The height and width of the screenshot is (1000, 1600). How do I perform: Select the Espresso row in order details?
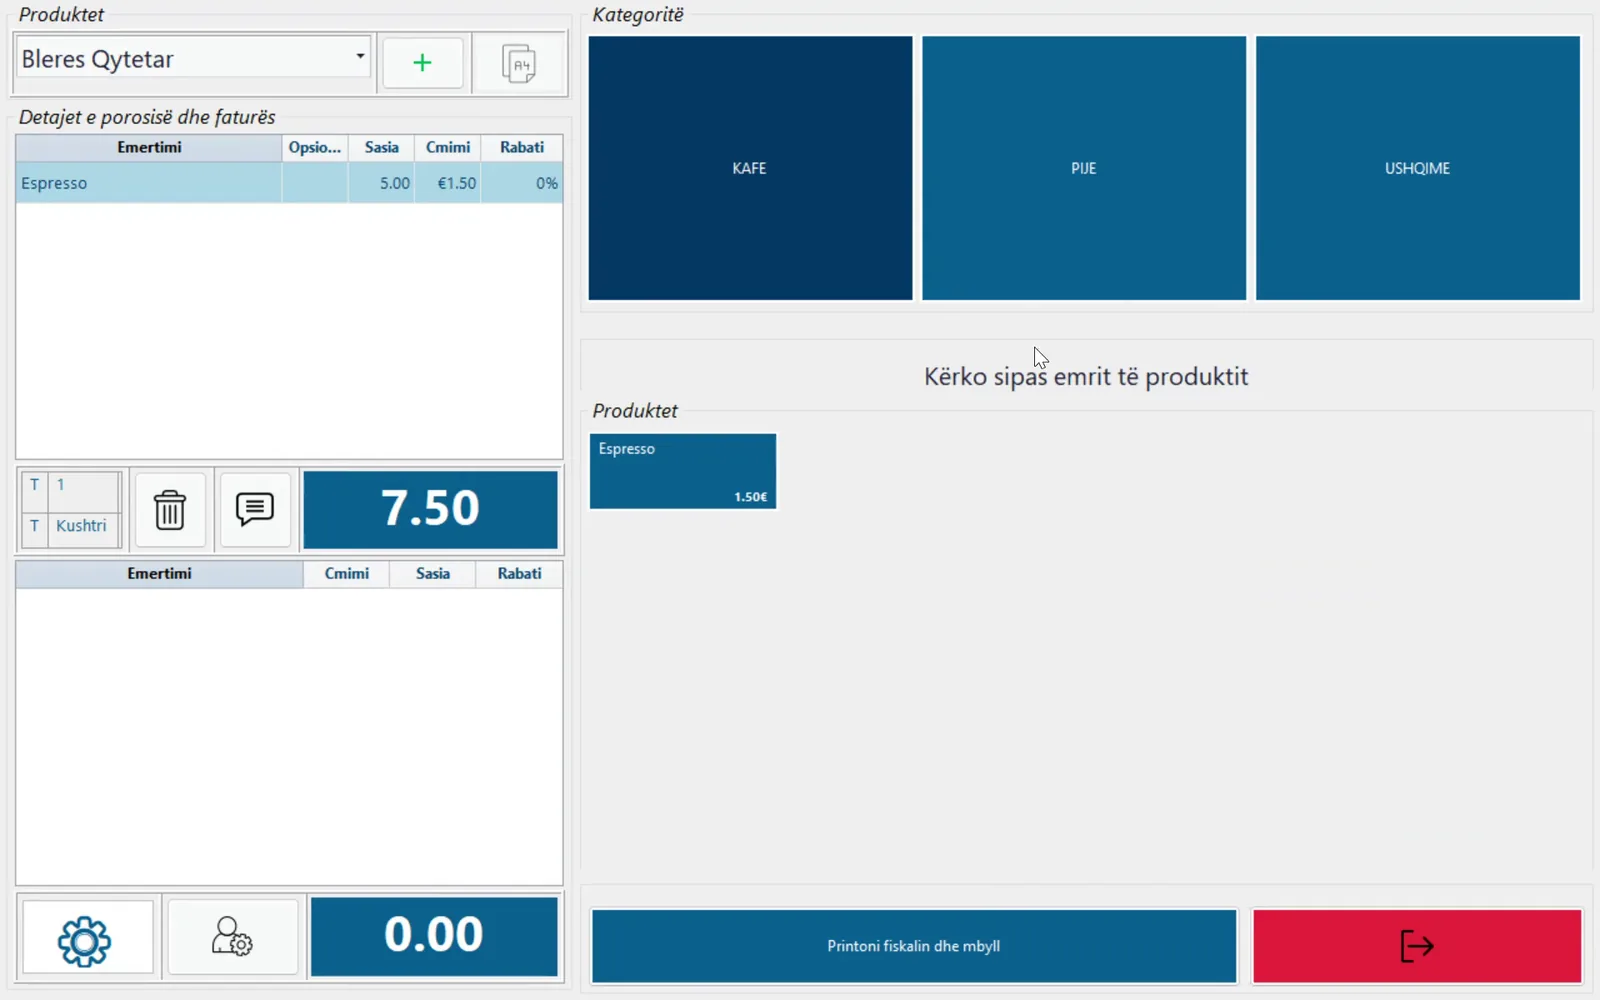click(289, 183)
